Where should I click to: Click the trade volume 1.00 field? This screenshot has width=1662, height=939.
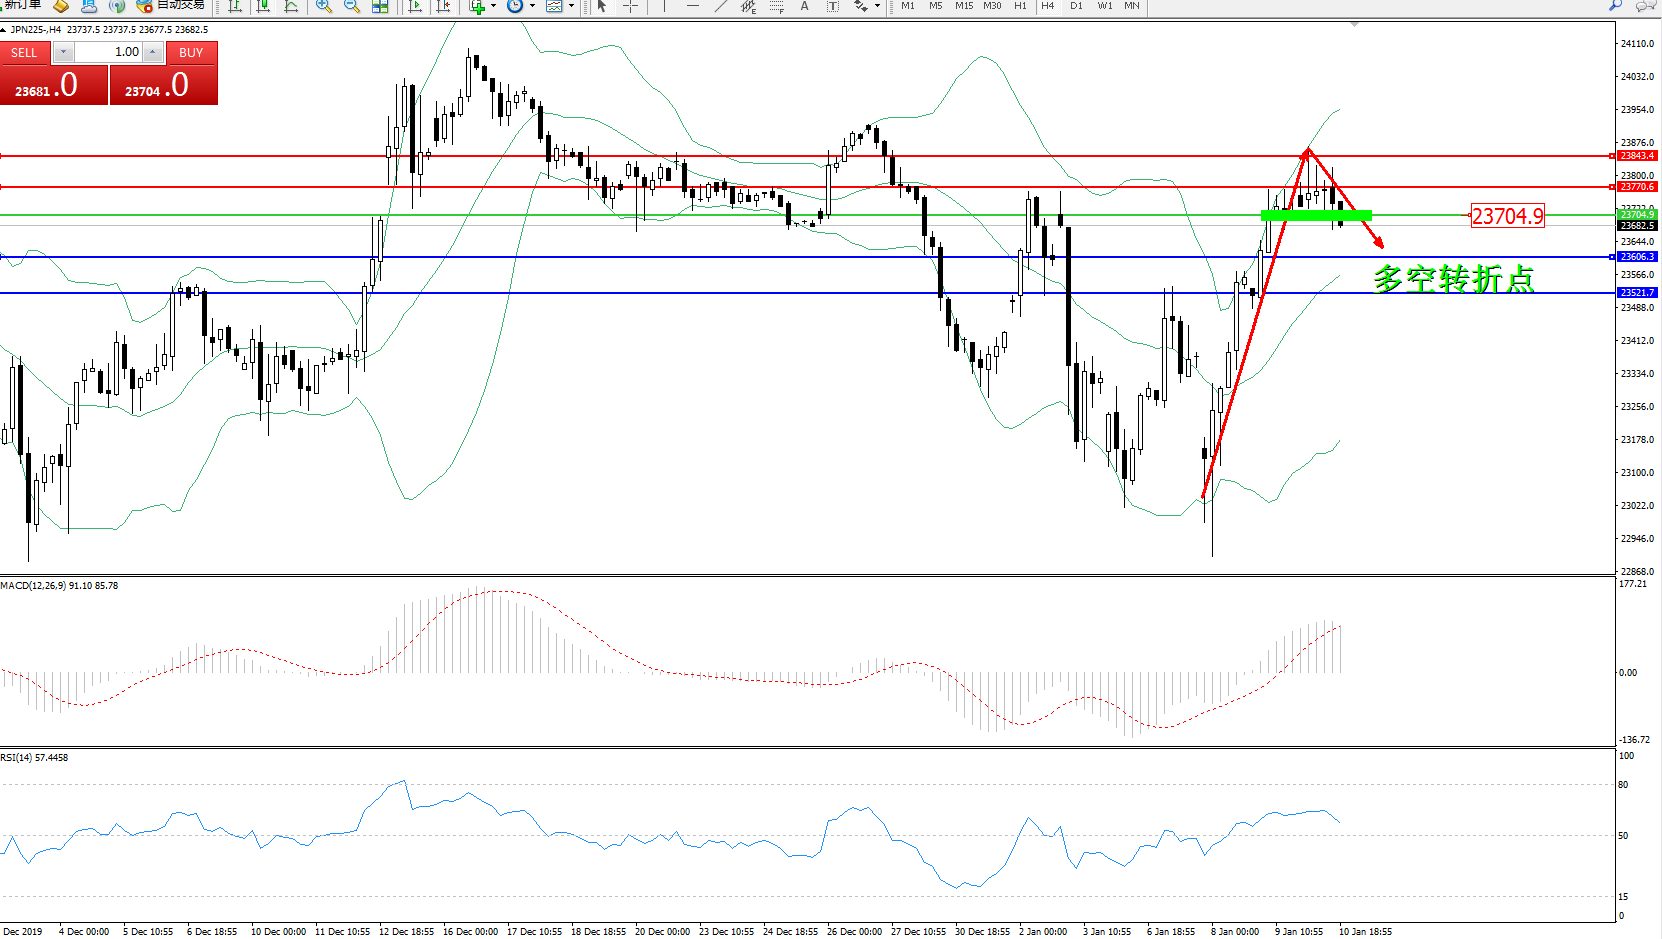pos(108,53)
